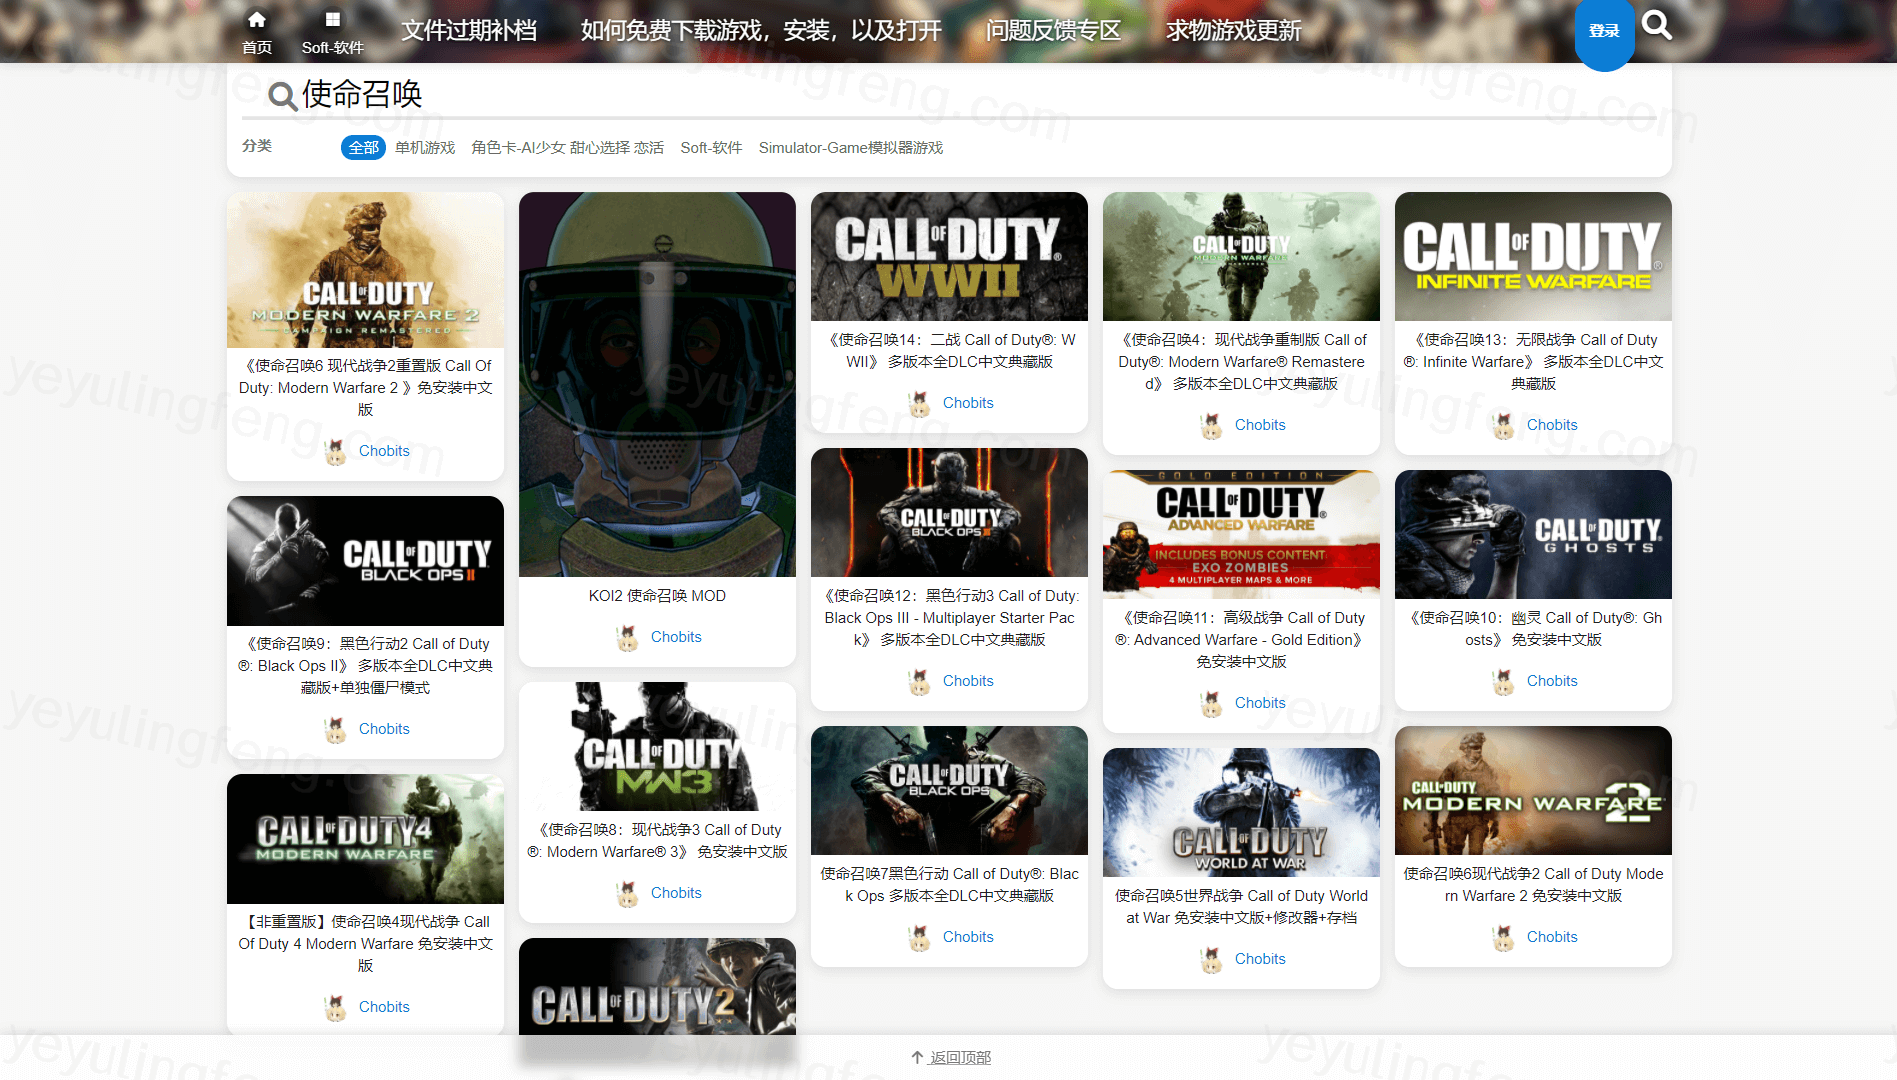The image size is (1897, 1080).
Task: Click Chobits avatar under KOI2 使命召唤 MOD
Action: click(628, 637)
